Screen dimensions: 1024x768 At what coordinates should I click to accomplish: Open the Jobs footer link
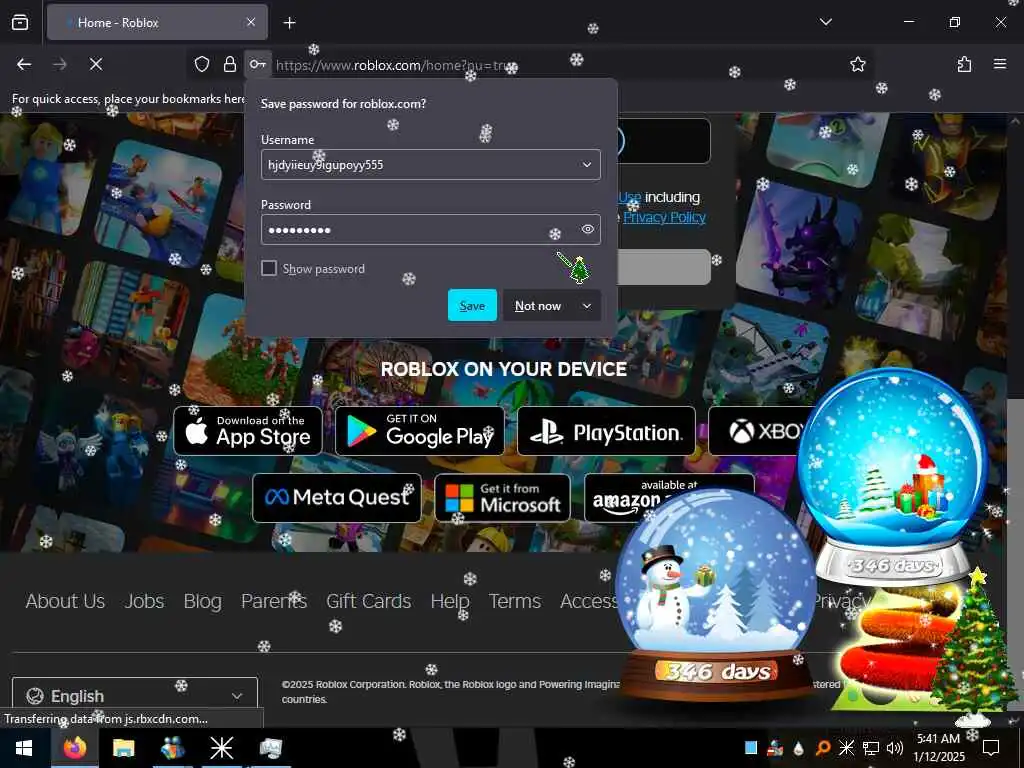144,601
